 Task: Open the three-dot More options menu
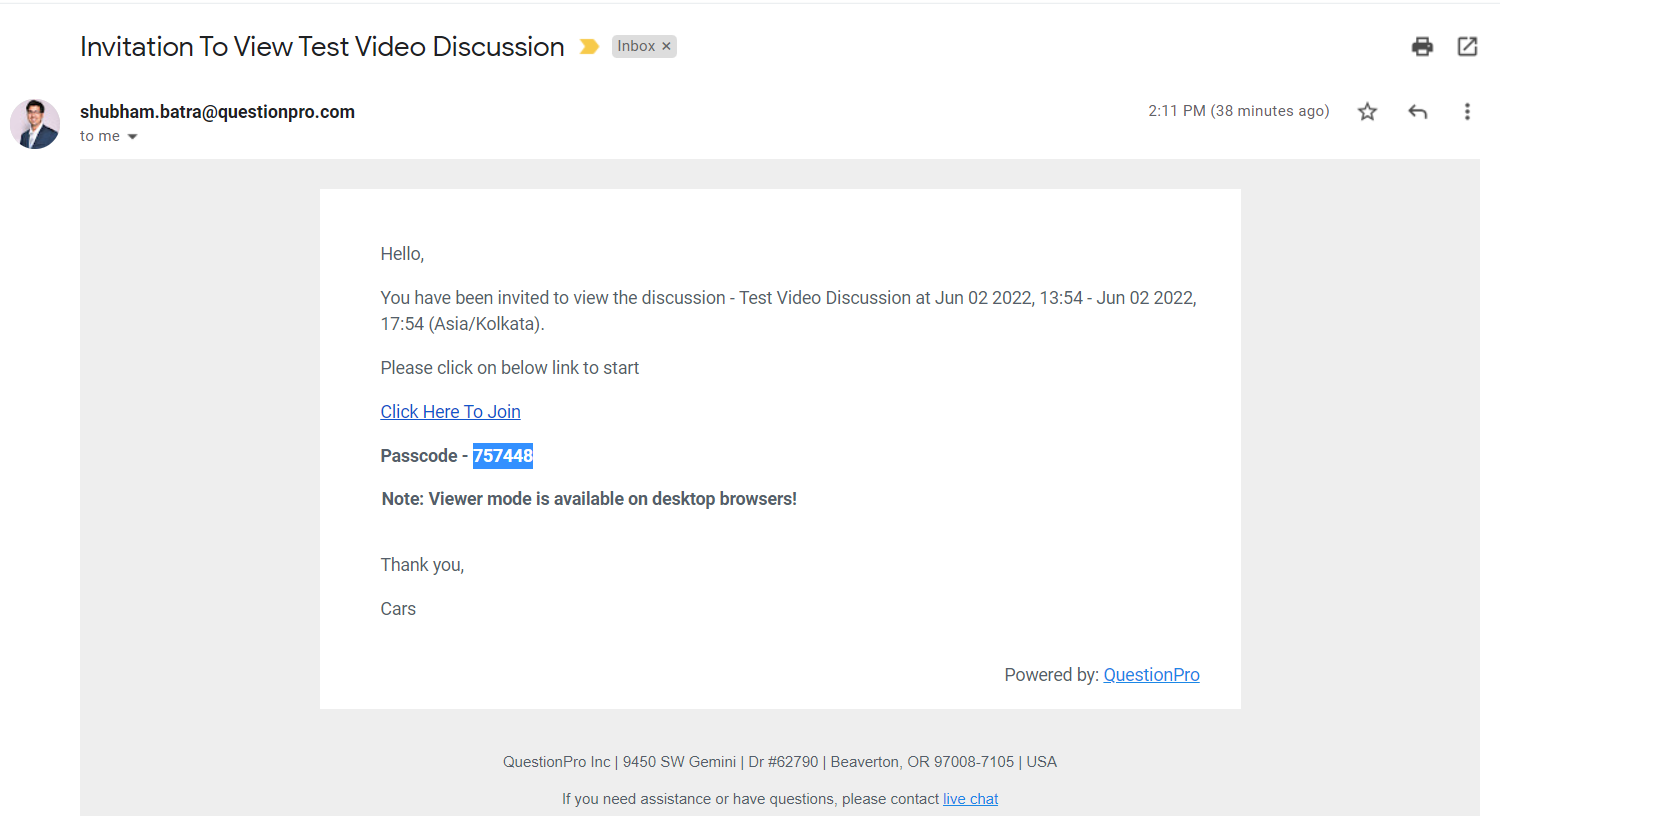click(x=1467, y=112)
